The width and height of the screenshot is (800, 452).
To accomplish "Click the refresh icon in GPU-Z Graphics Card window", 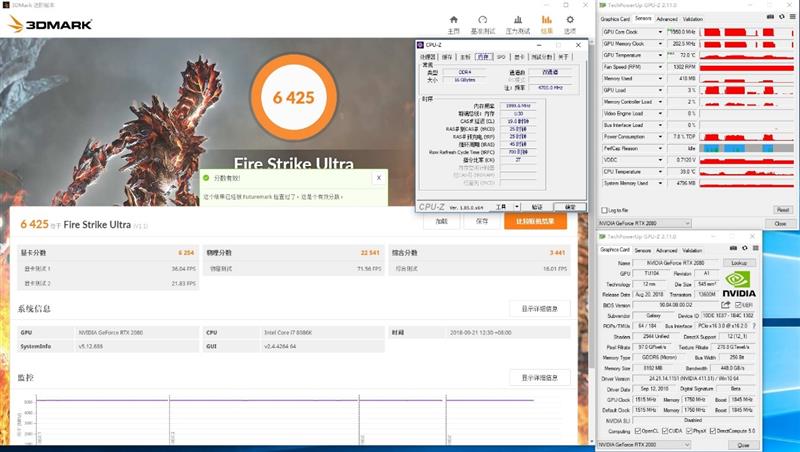I will coord(744,248).
